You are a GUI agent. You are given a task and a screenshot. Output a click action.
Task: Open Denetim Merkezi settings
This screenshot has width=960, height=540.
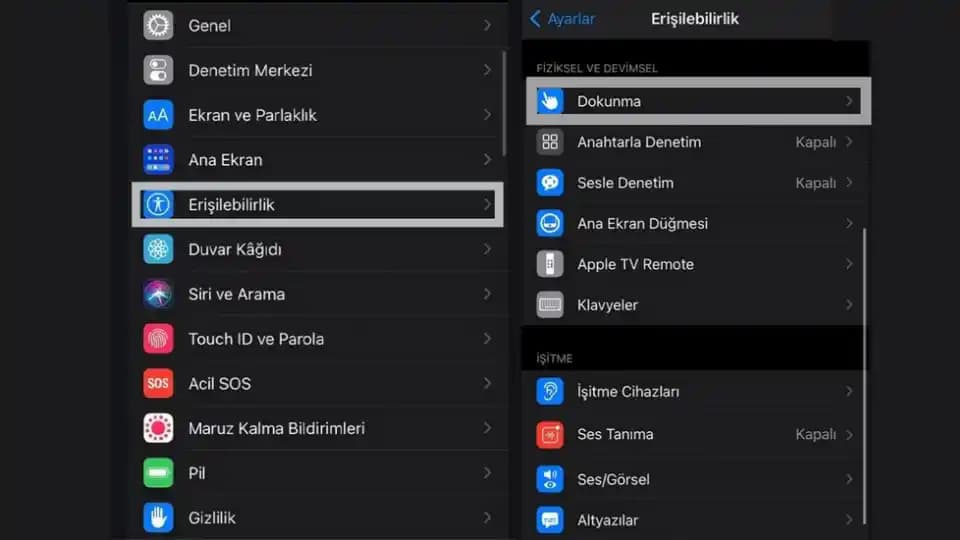tap(318, 70)
